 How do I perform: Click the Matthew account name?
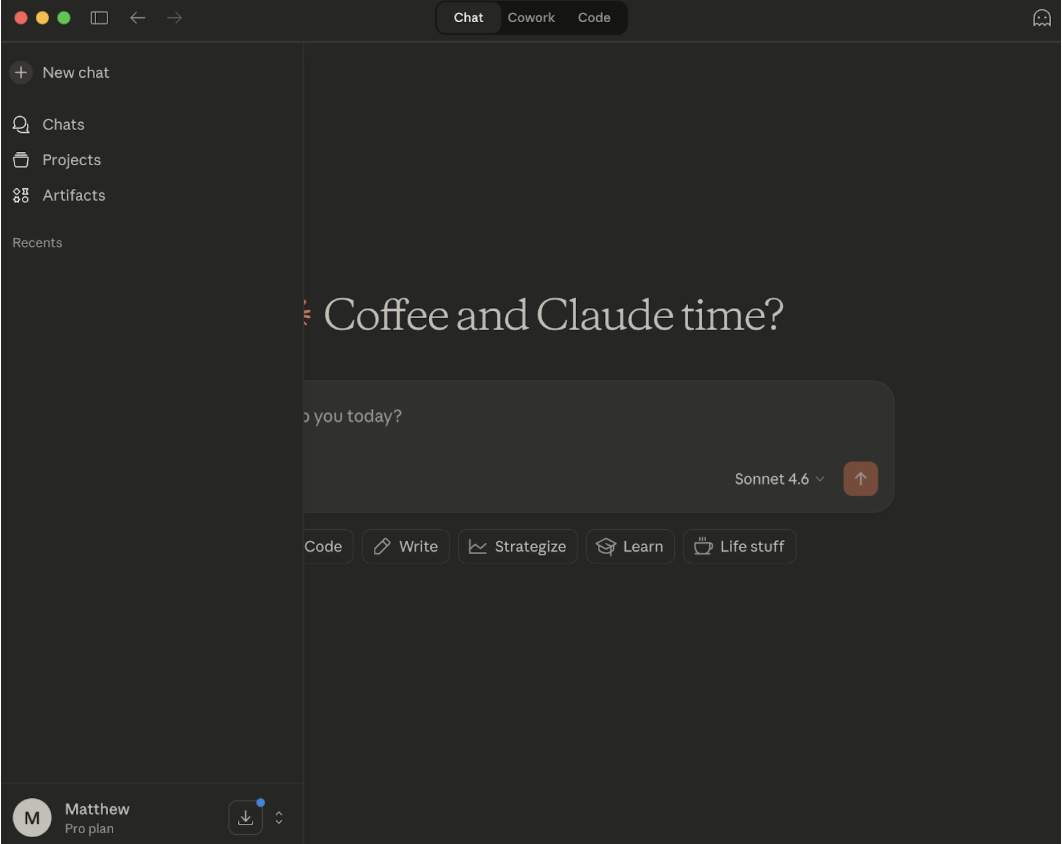(x=97, y=809)
